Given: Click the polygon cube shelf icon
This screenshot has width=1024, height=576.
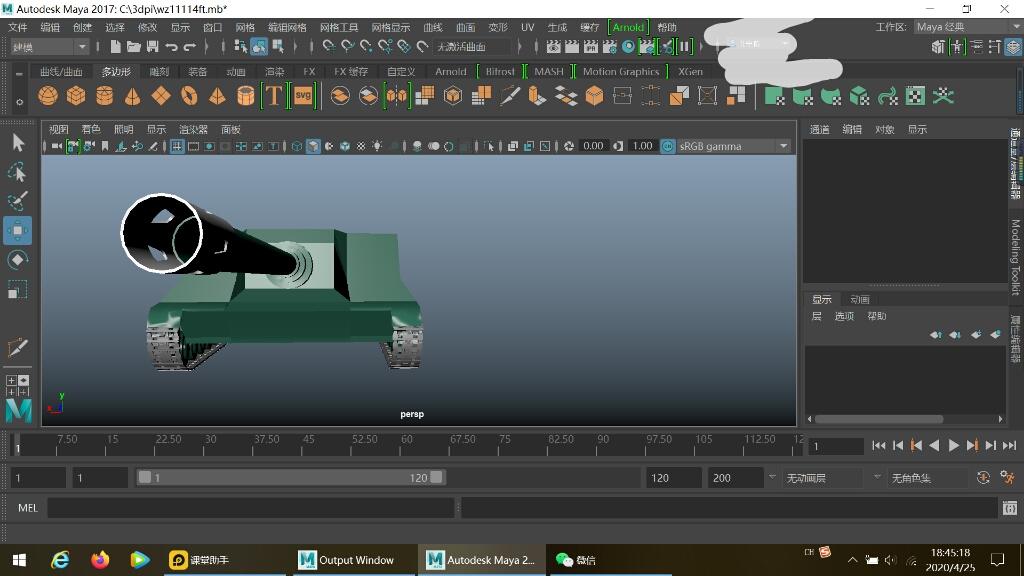Looking at the screenshot, I should (x=76, y=96).
